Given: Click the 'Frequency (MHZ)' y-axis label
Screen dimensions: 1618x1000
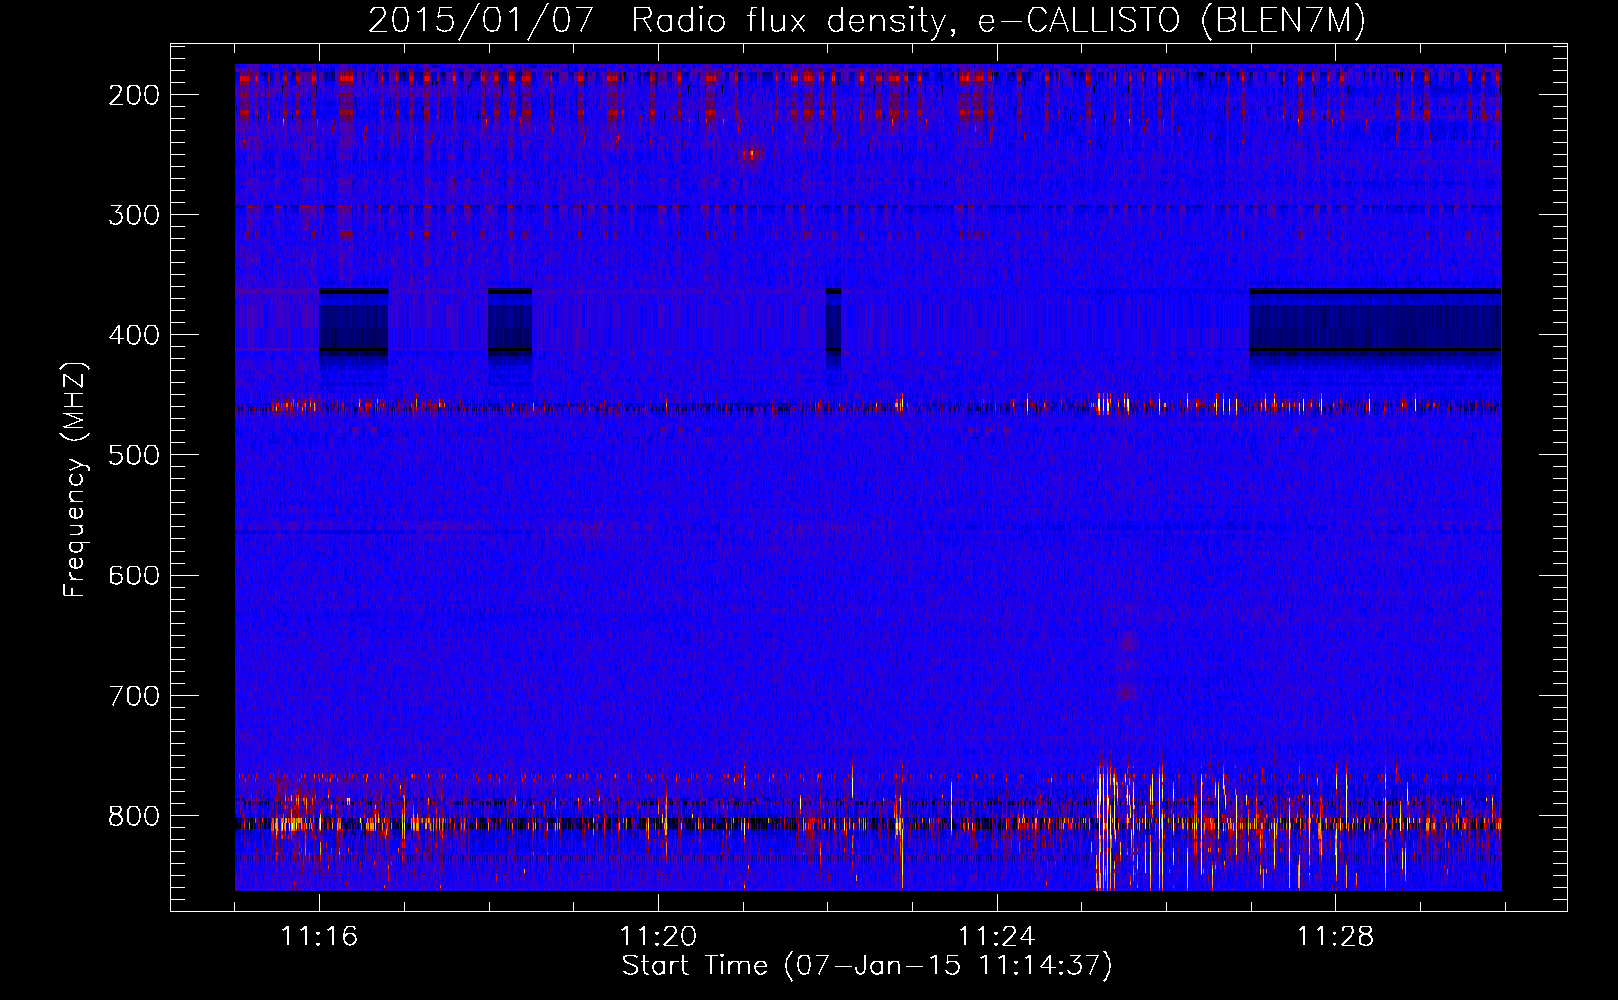Looking at the screenshot, I should pyautogui.click(x=75, y=480).
